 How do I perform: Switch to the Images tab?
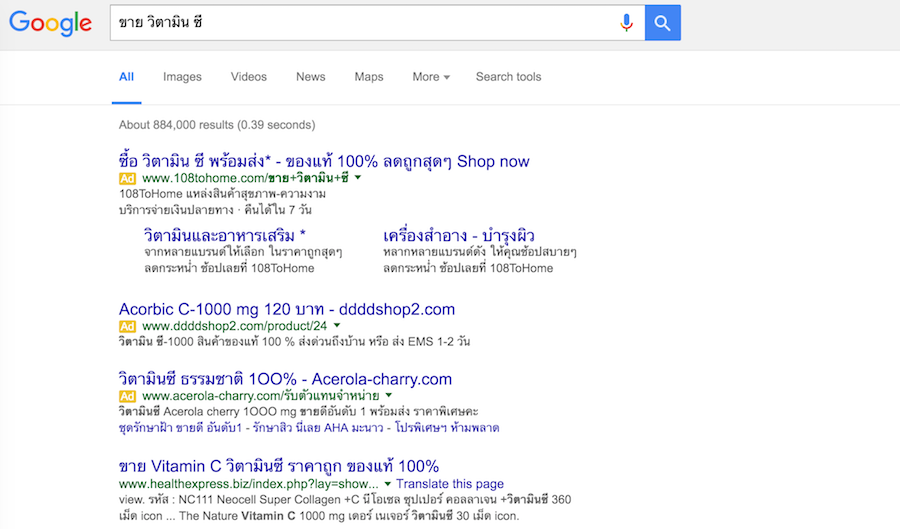point(182,77)
